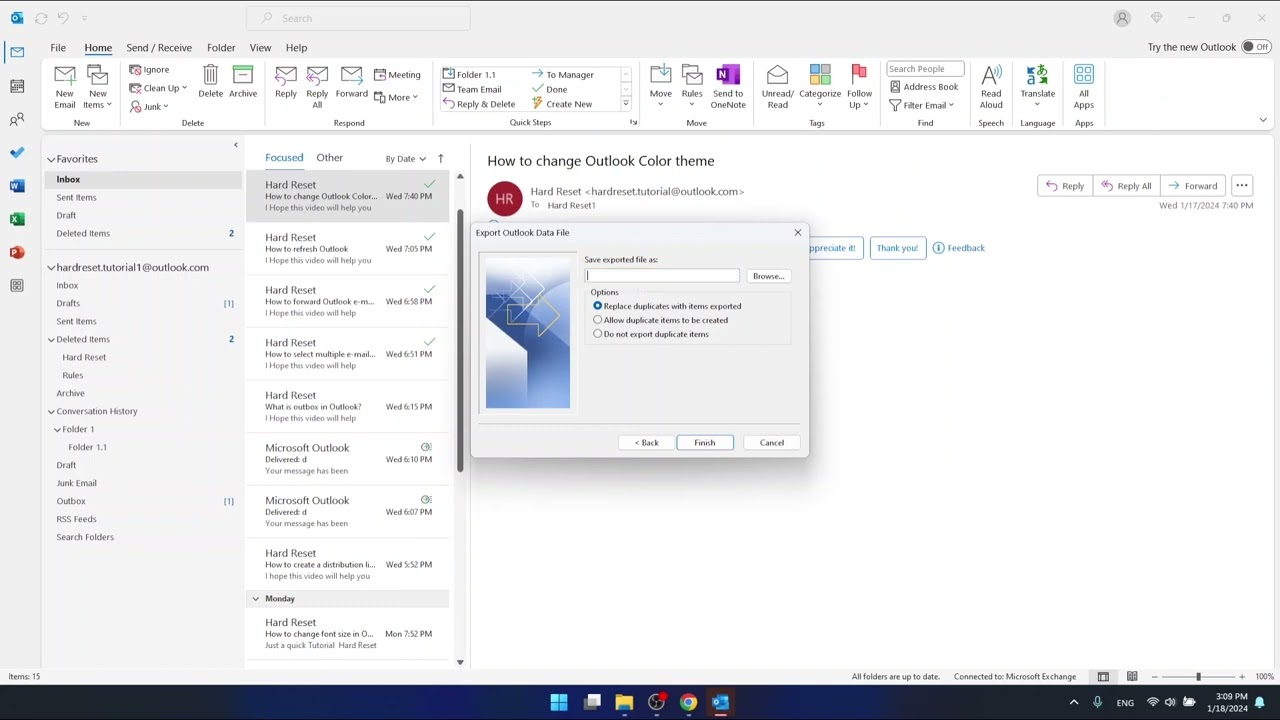Collapse the Monday message group

[x=255, y=599]
